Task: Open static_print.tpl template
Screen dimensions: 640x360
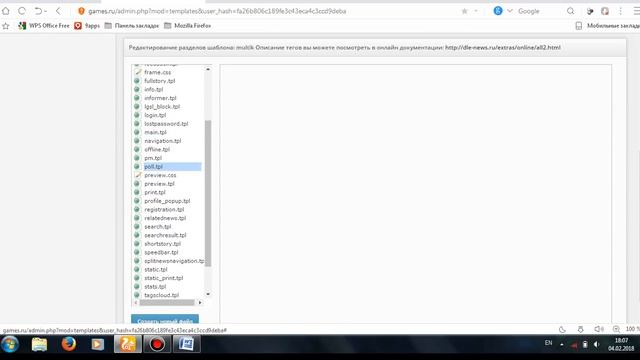Action: tap(164, 278)
